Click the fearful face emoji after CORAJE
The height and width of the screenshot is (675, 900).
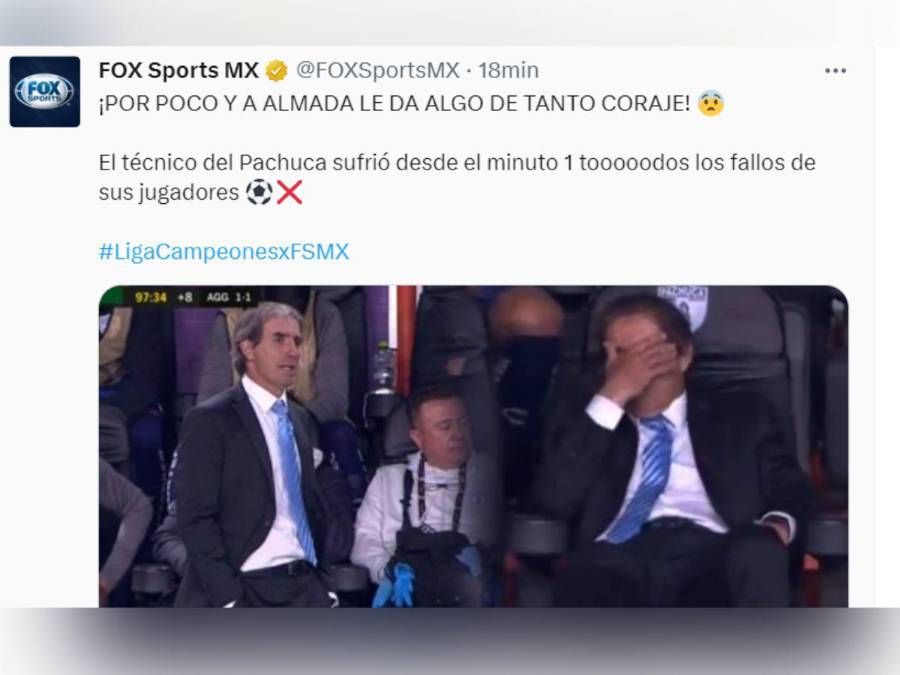coord(711,103)
